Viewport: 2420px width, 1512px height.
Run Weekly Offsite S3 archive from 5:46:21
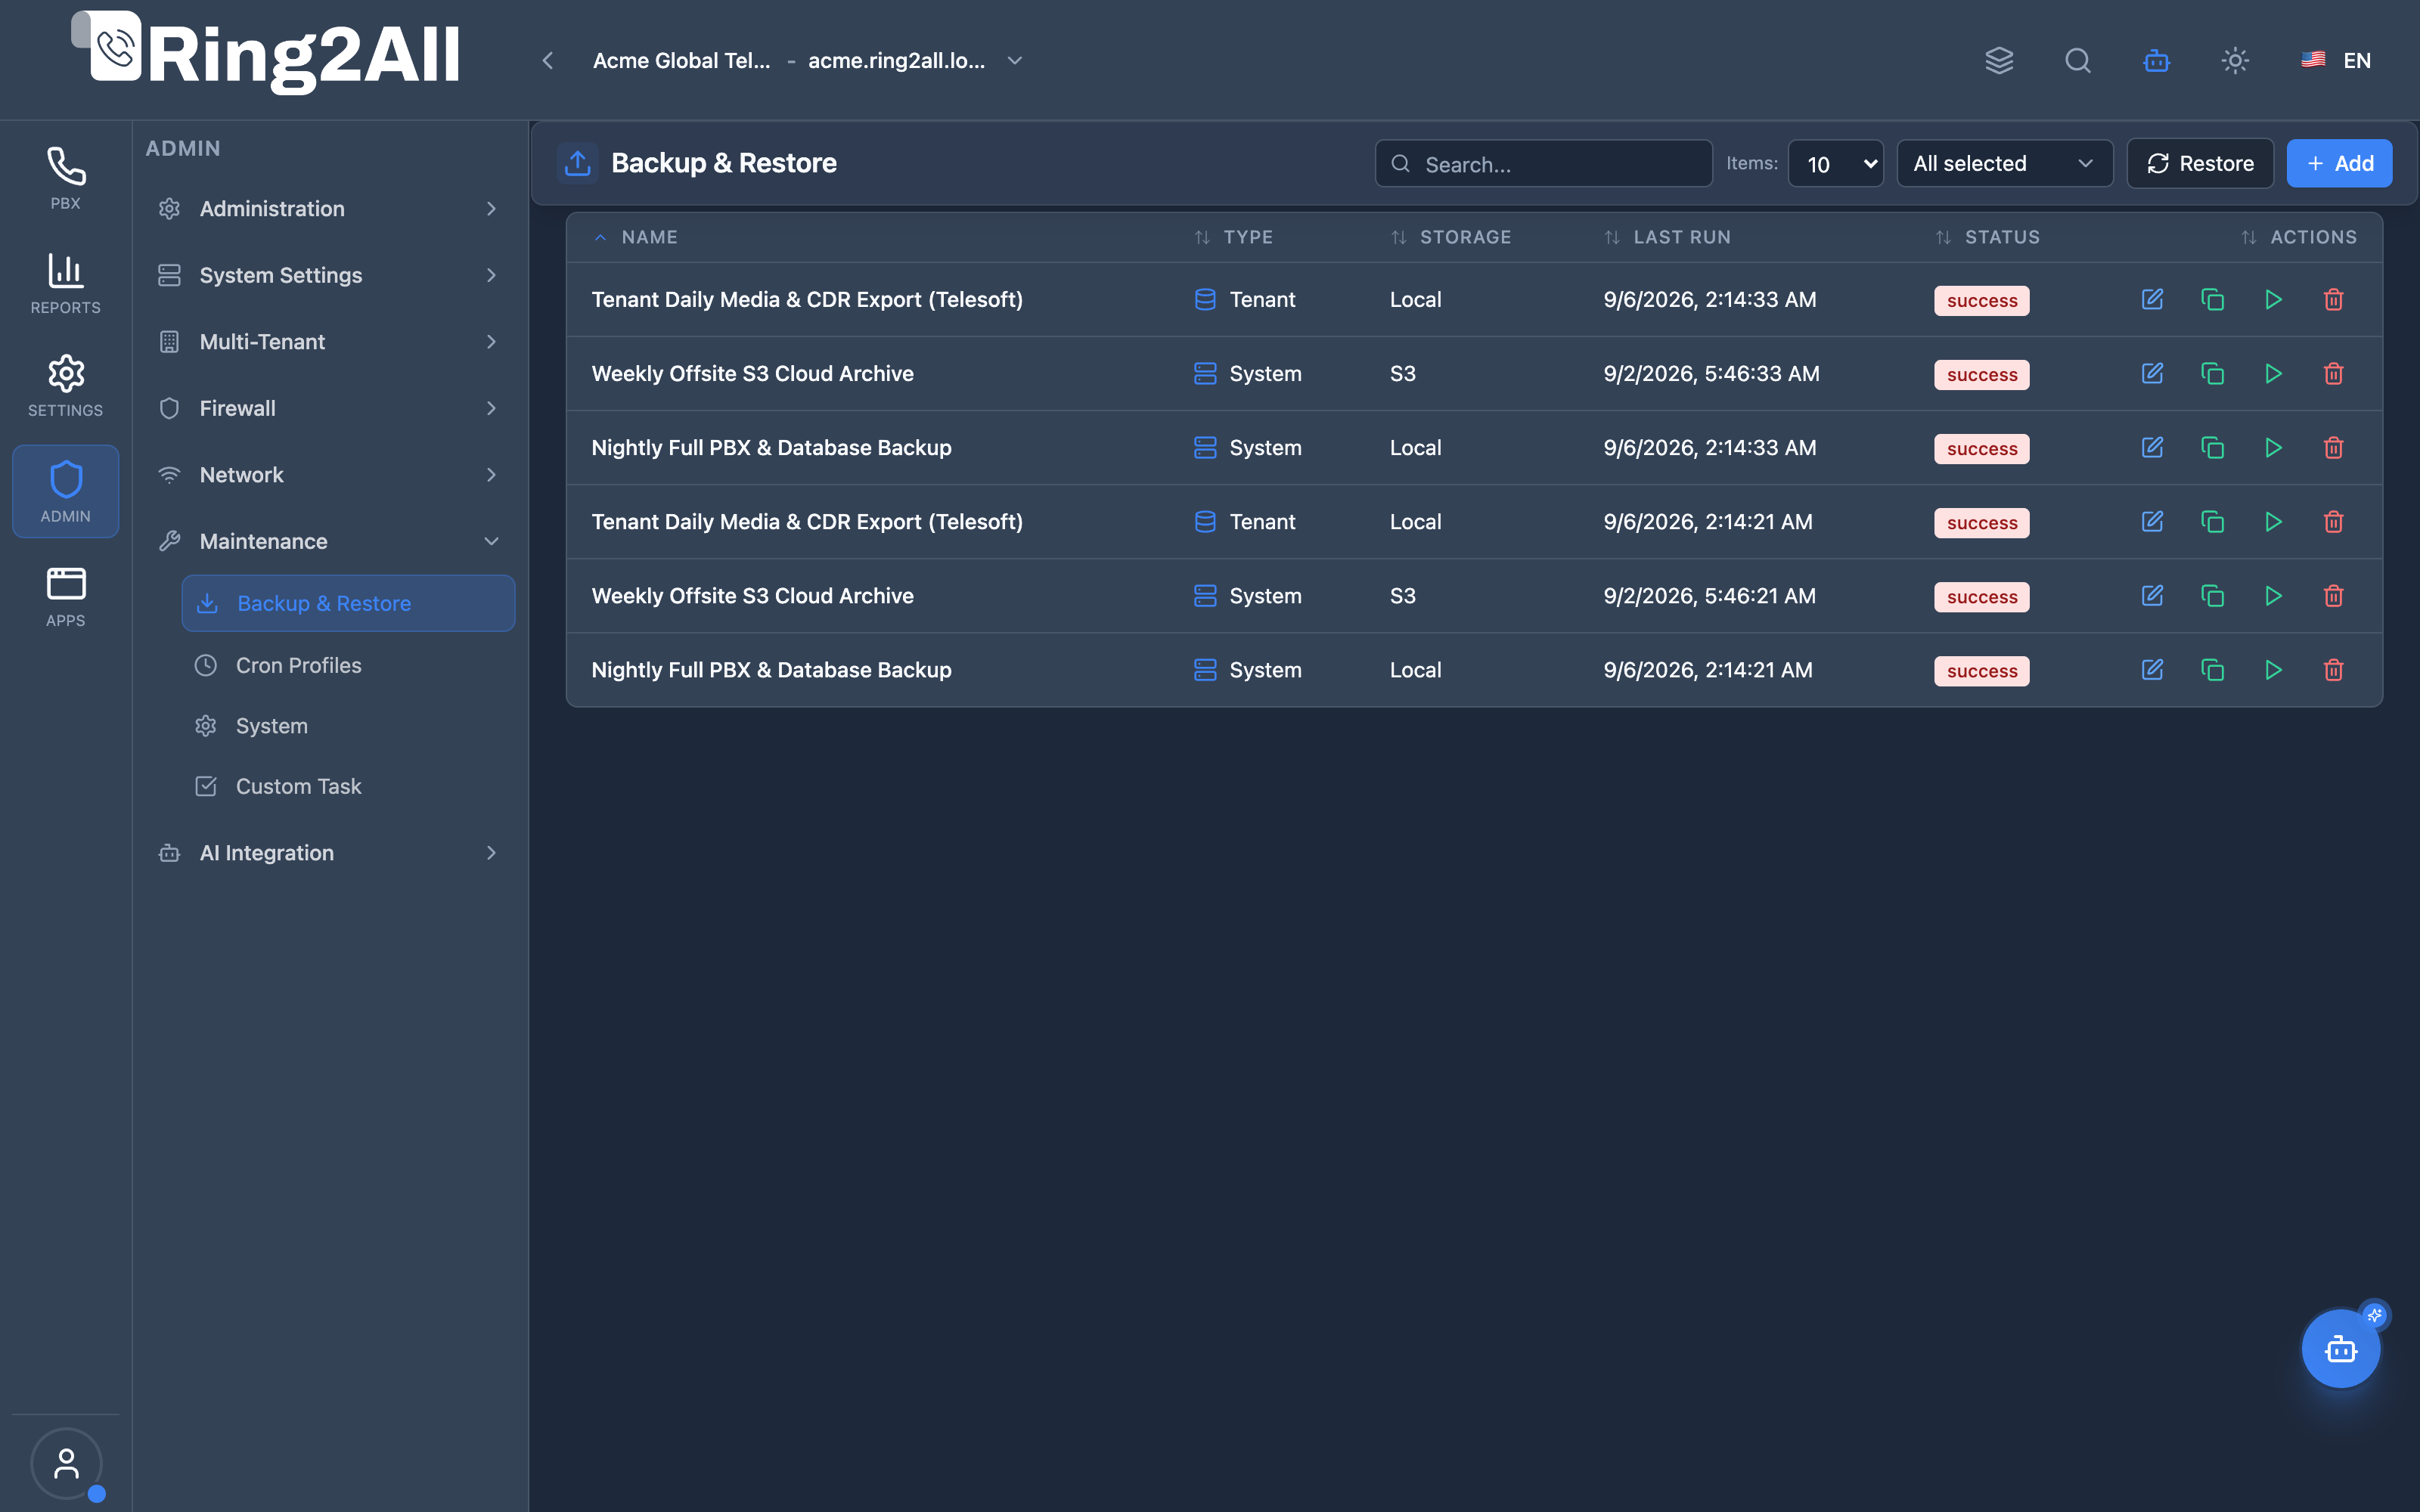coord(2273,596)
